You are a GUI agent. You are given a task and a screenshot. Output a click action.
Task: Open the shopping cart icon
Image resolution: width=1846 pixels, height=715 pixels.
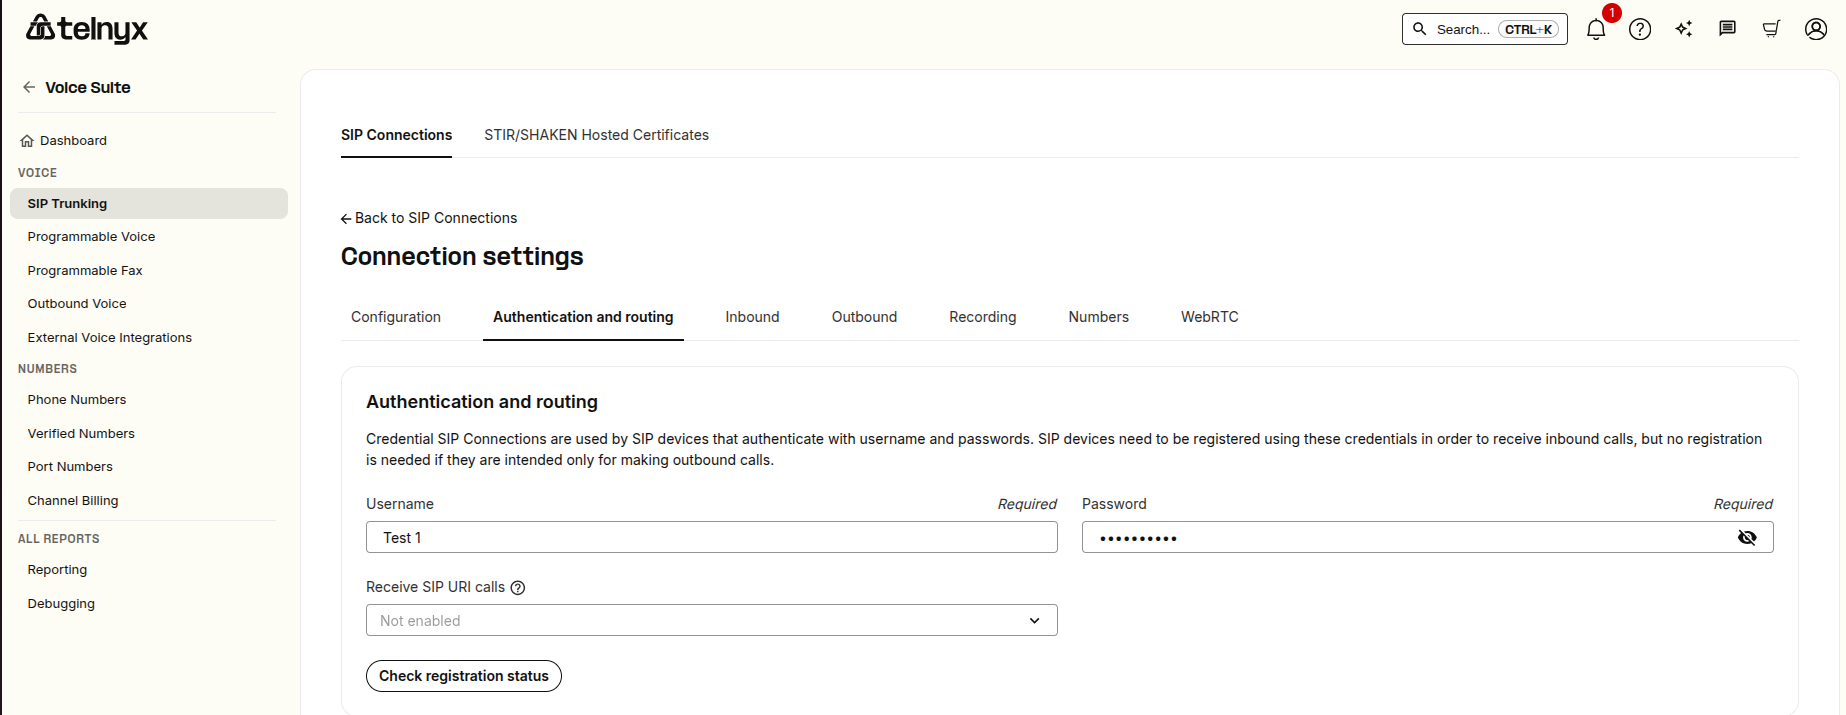pos(1771,29)
